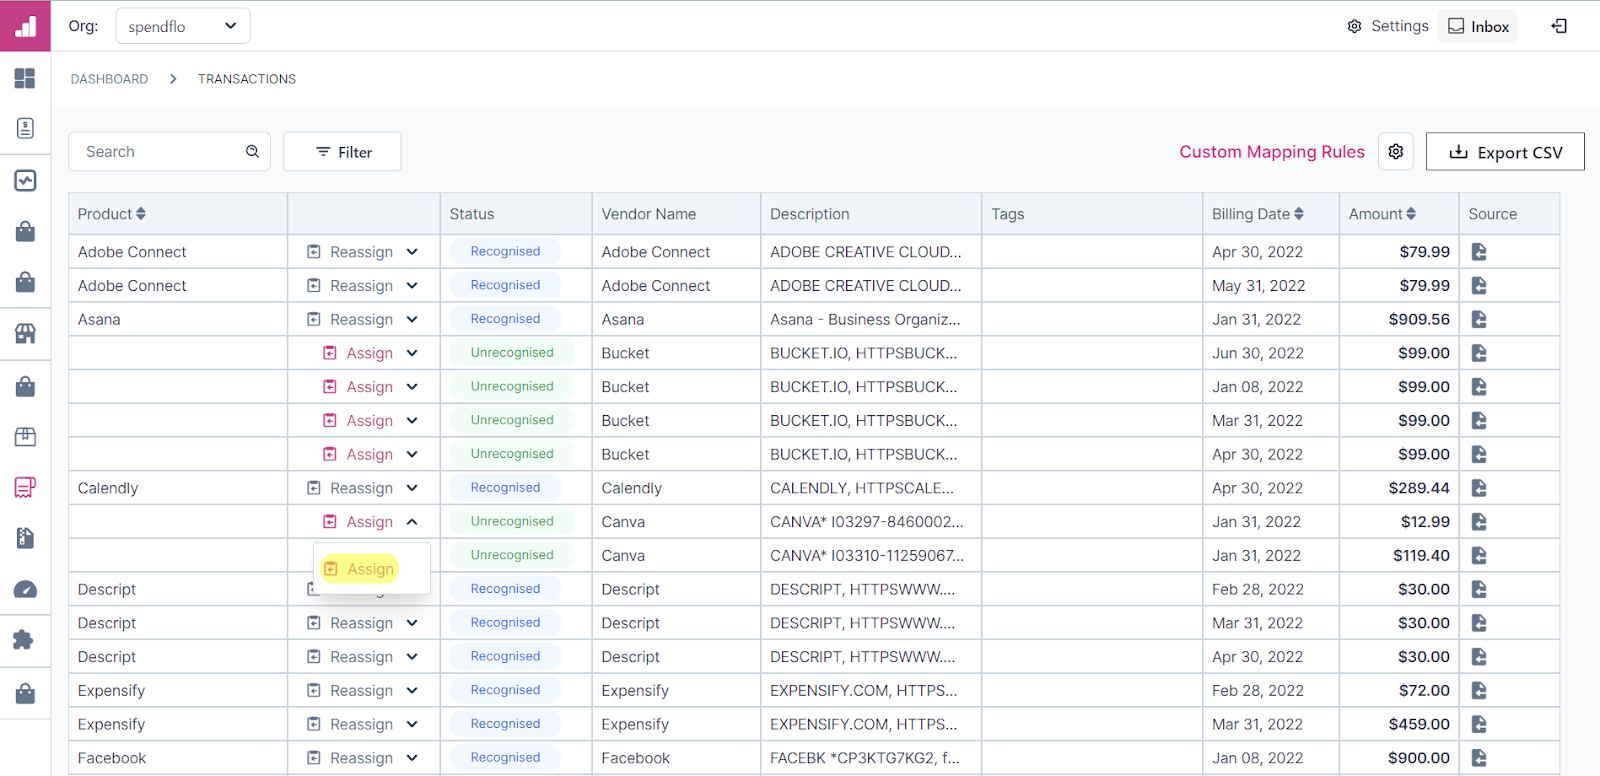
Task: Expand the Assign chevron for Bucket Jun 30
Action: pyautogui.click(x=412, y=353)
